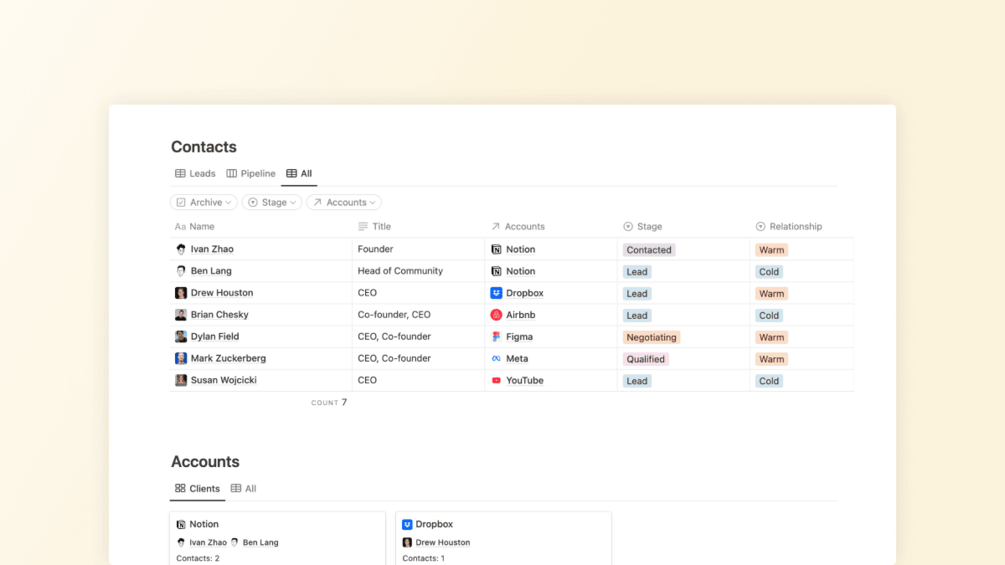
Task: Click the Figma logo icon
Action: pyautogui.click(x=496, y=336)
